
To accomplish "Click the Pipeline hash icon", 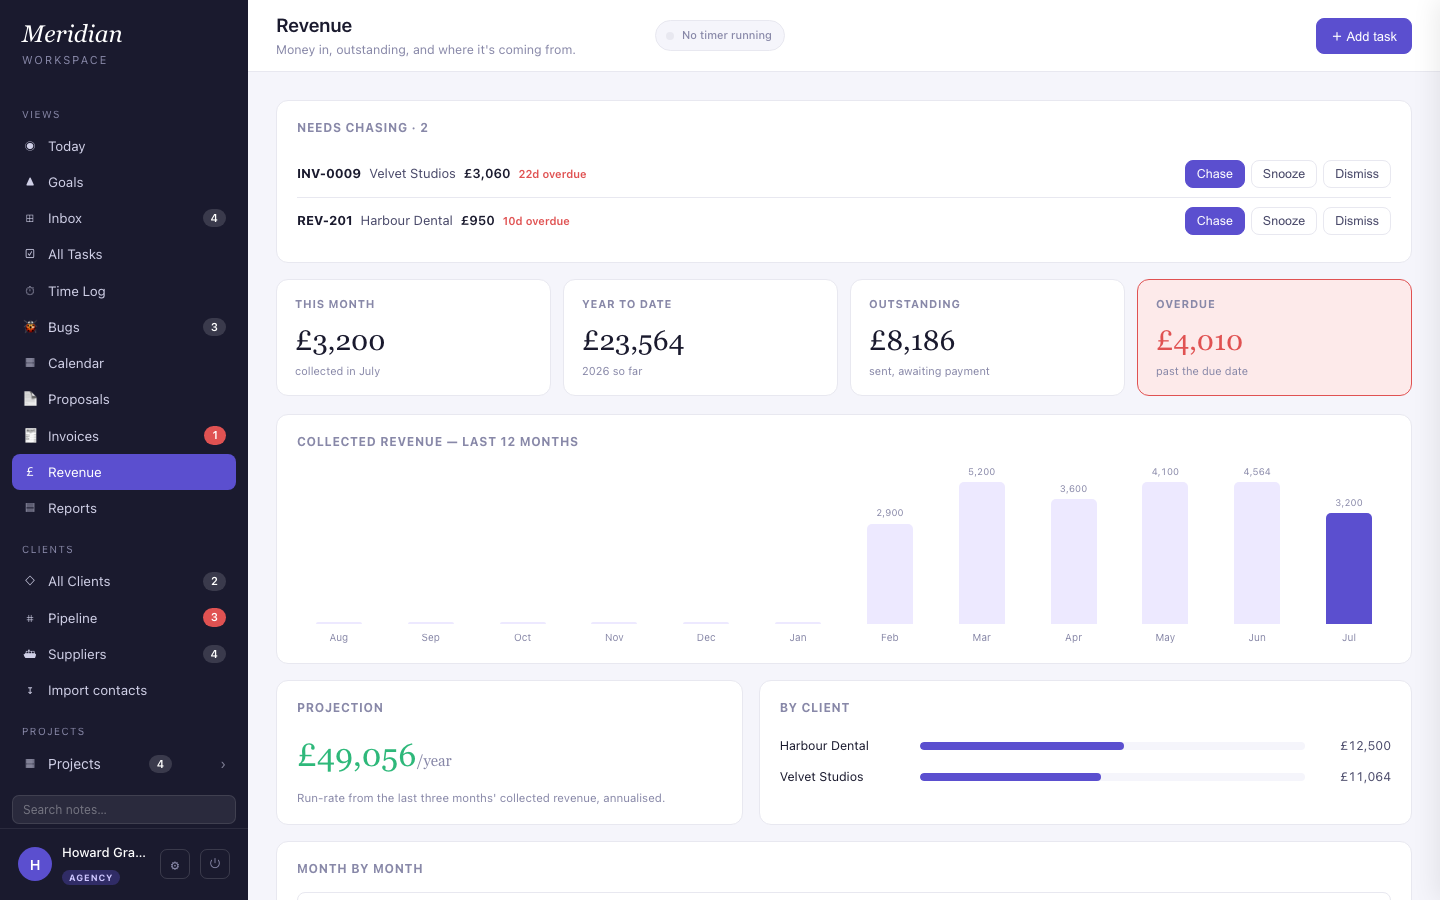I will click(x=30, y=618).
